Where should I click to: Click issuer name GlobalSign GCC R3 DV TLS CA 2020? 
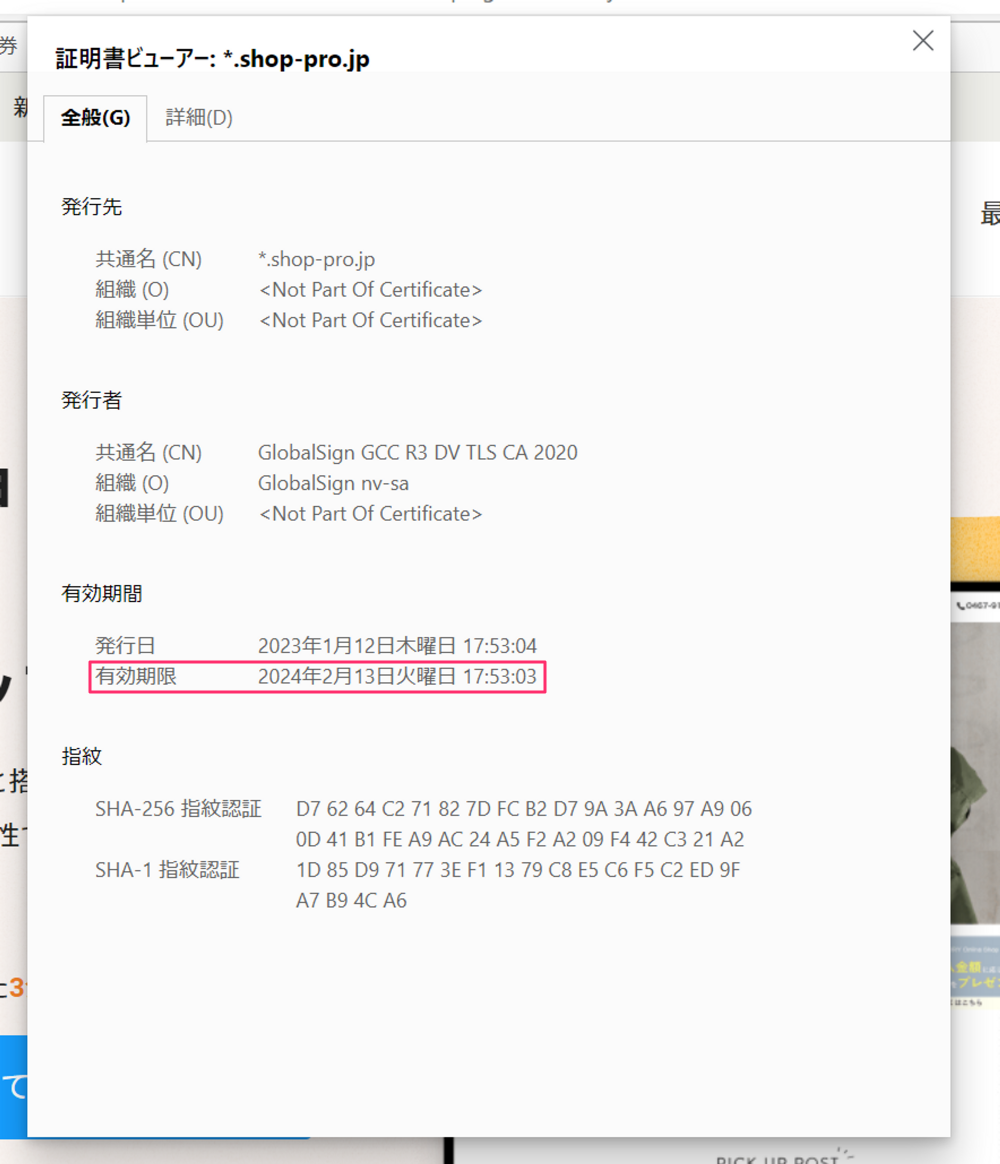point(417,453)
